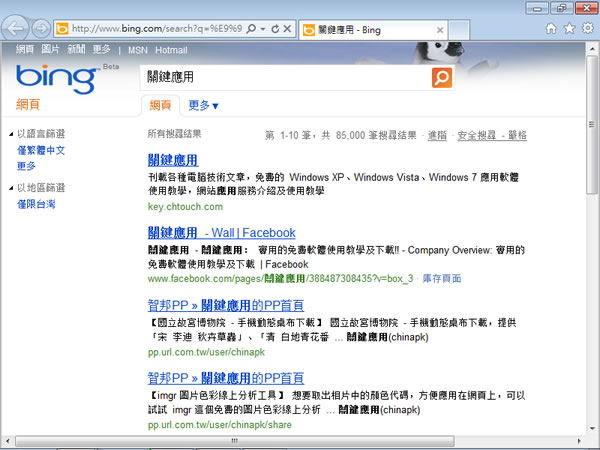Open the first result titled 關鍵應用
This screenshot has height=450, width=600.
pos(173,160)
